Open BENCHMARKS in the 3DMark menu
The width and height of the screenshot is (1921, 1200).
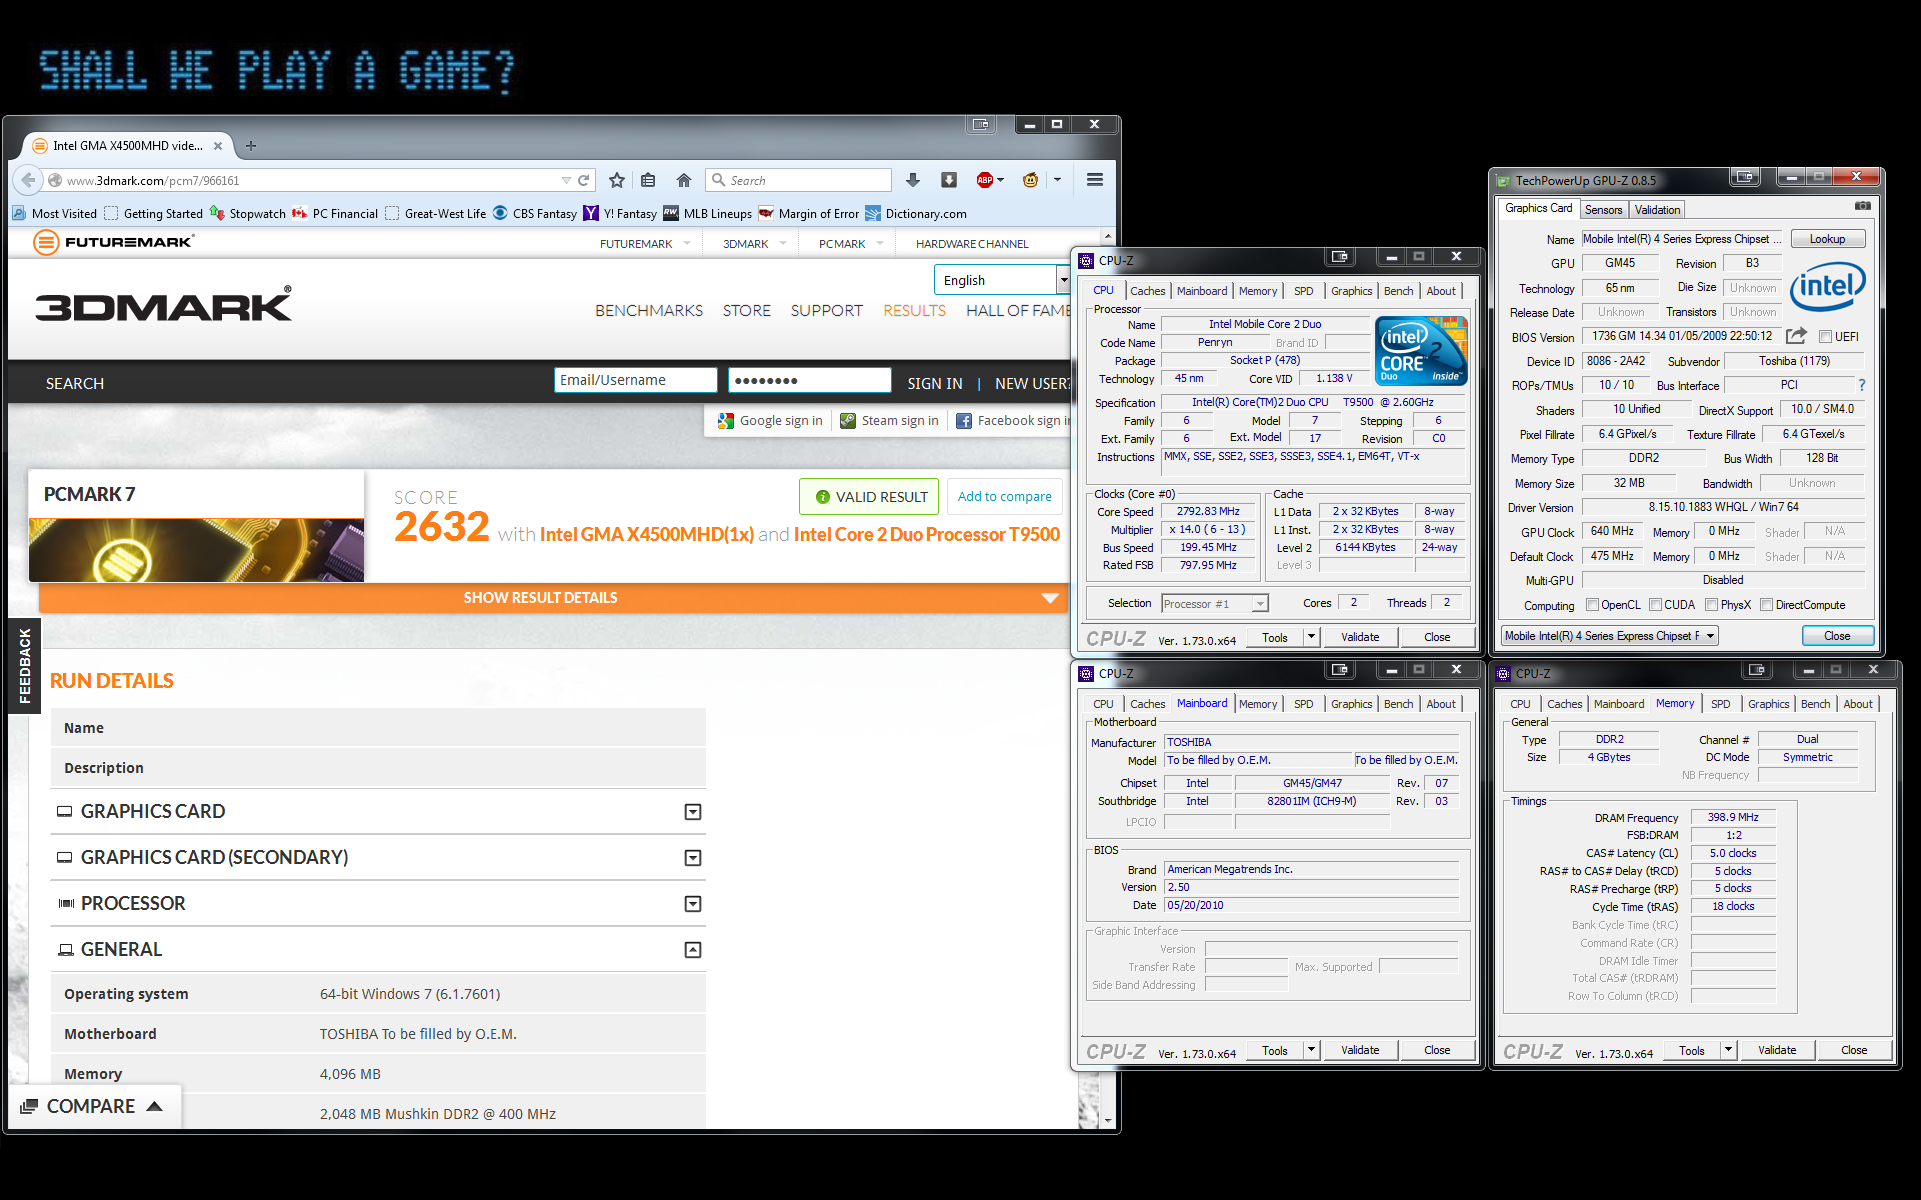point(649,311)
